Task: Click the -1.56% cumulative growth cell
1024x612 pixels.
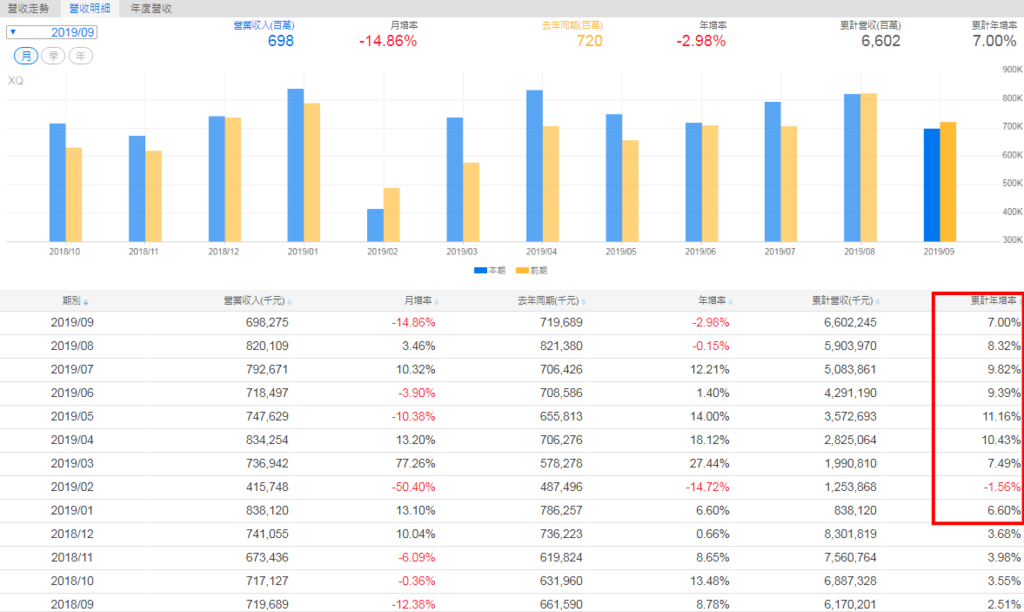Action: (1002, 487)
